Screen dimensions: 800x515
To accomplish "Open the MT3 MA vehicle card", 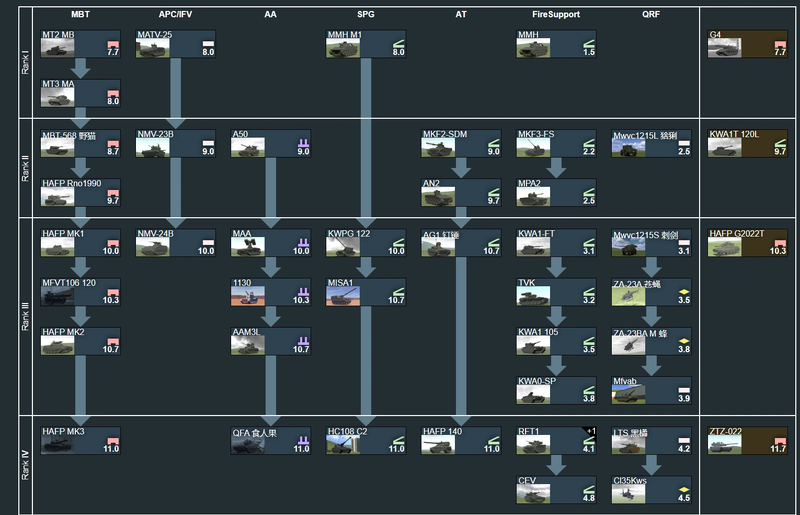I will pyautogui.click(x=81, y=93).
